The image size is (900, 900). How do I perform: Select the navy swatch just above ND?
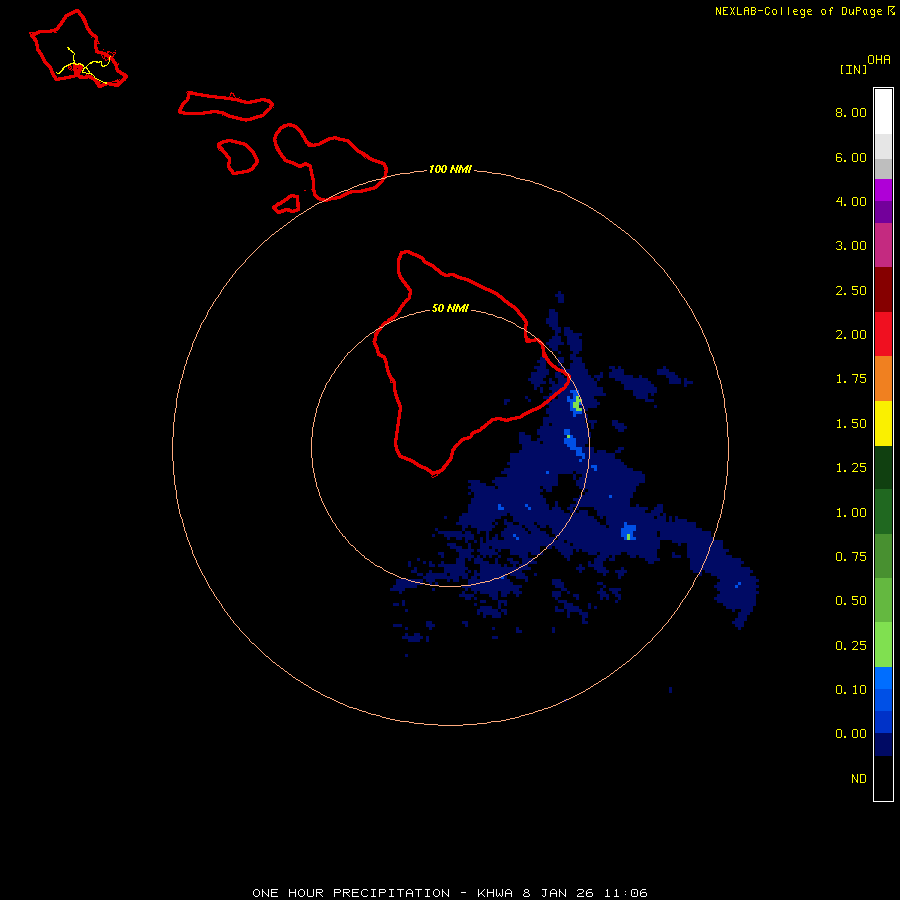click(883, 745)
